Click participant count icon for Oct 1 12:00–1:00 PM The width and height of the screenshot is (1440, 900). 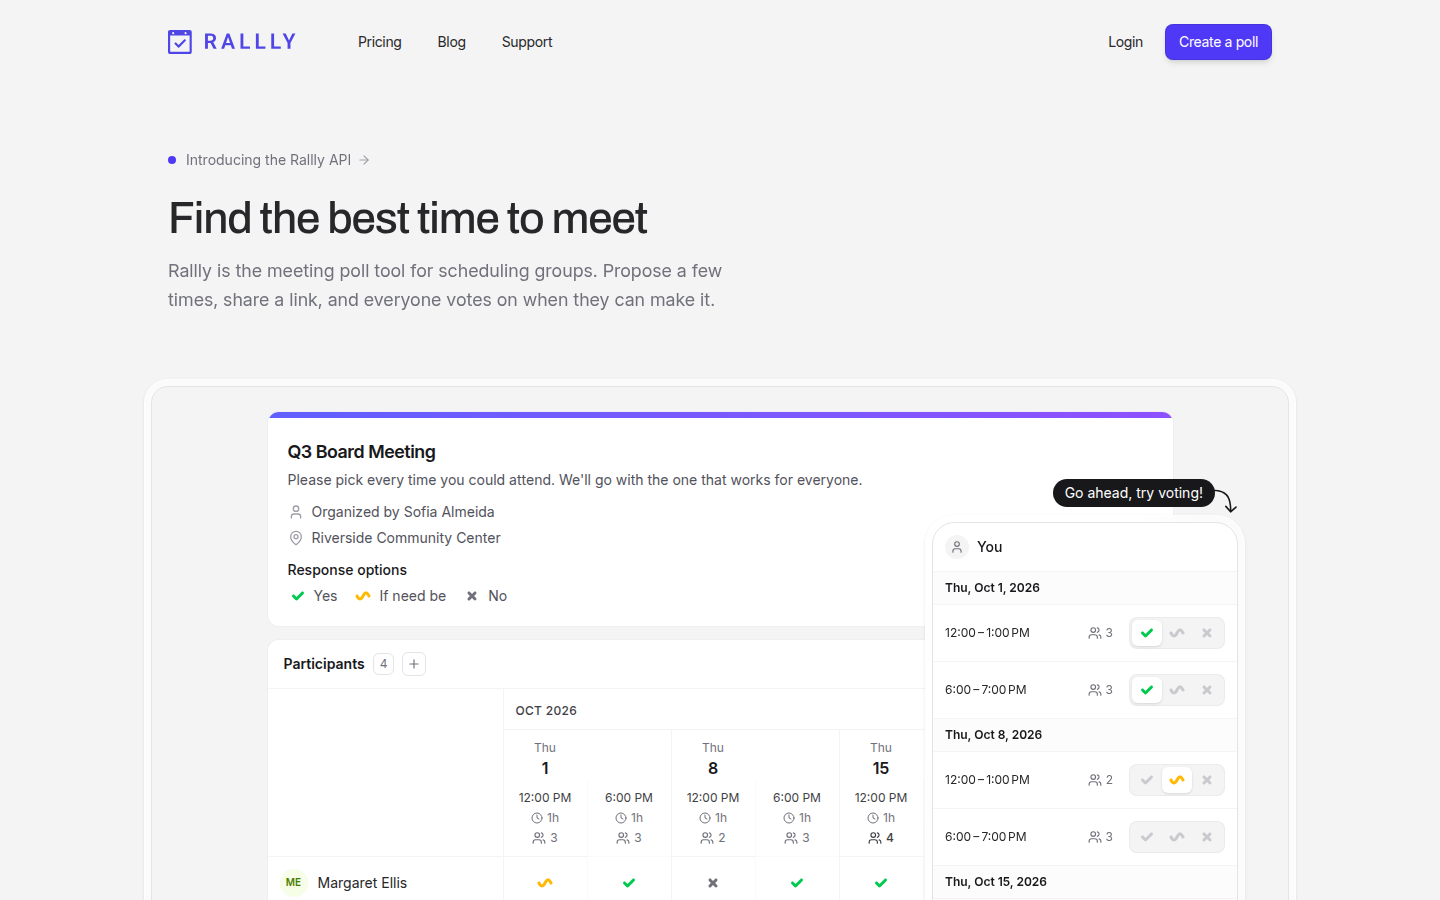(1095, 633)
